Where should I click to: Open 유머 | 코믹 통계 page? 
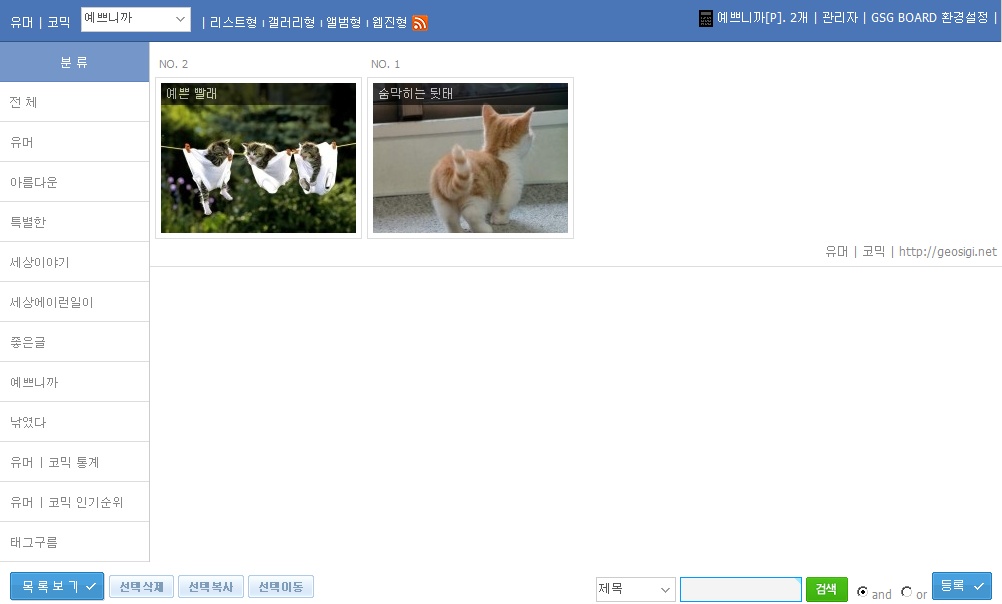coord(74,462)
